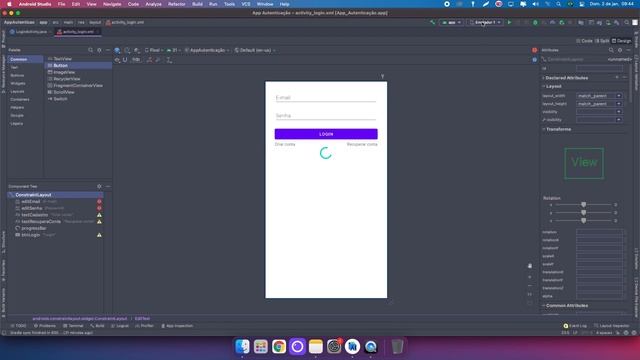
Task: Expand the Common Attributes section
Action: click(566, 305)
